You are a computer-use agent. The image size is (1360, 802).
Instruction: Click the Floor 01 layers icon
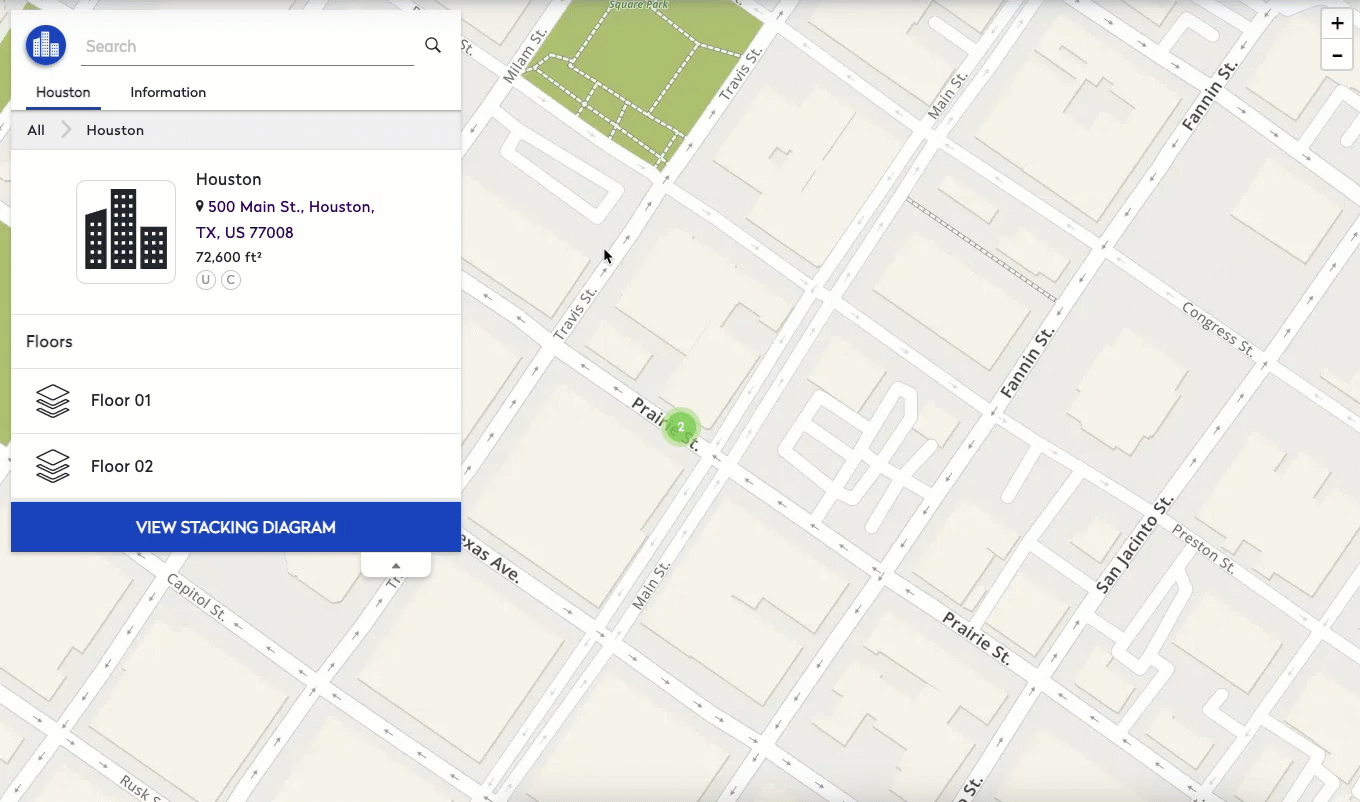tap(53, 400)
